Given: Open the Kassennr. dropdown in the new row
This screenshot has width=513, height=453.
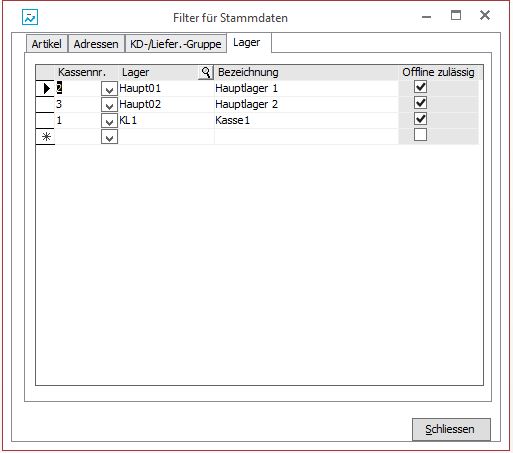Looking at the screenshot, I should click(x=109, y=137).
